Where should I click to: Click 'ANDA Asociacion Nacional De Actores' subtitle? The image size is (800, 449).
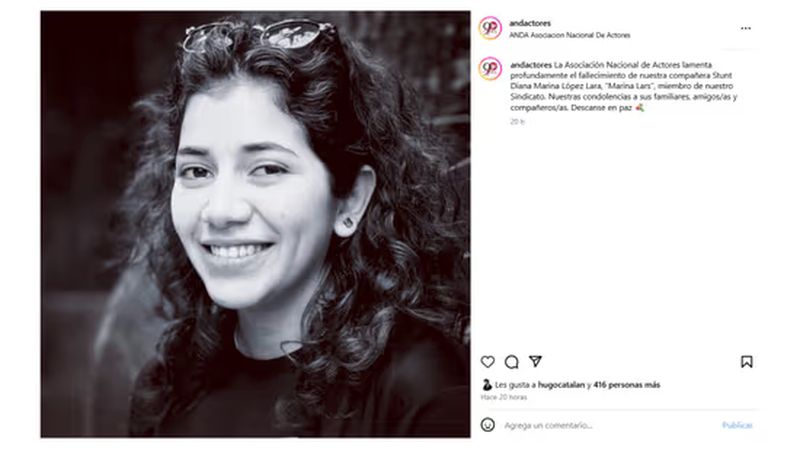[569, 35]
